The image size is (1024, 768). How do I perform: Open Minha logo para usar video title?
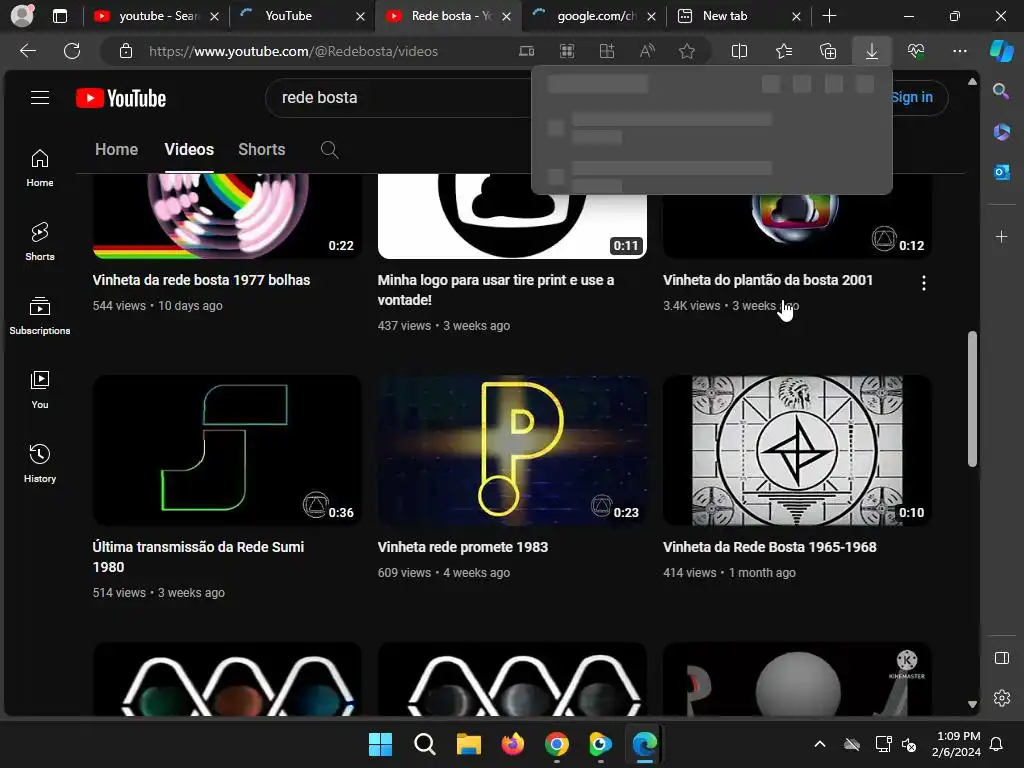pyautogui.click(x=496, y=290)
